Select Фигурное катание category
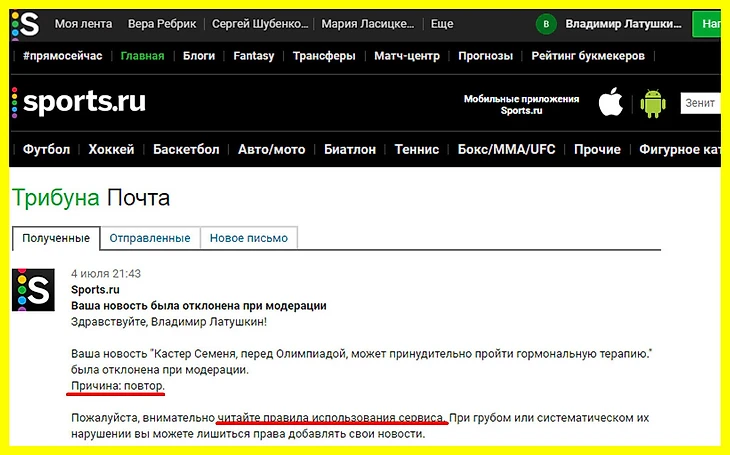This screenshot has width=730, height=455. tap(680, 149)
